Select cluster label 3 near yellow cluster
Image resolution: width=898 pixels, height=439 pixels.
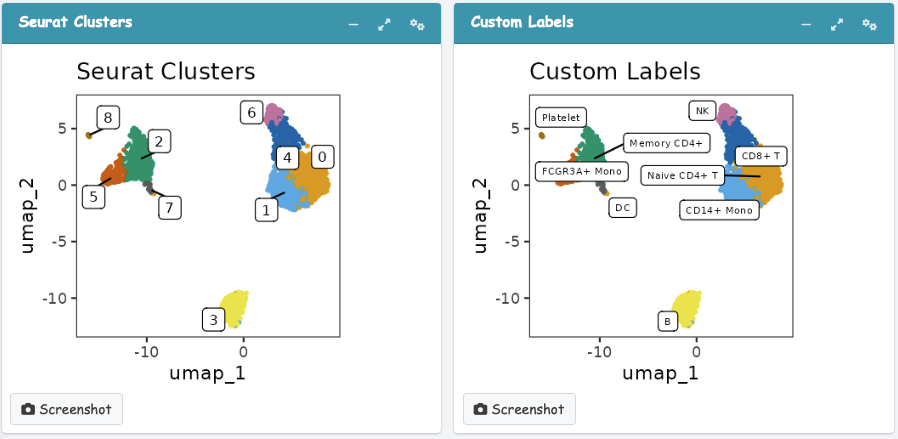coord(212,321)
